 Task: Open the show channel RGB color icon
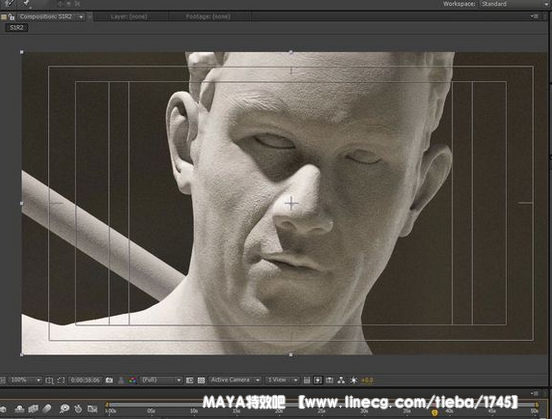click(x=132, y=380)
